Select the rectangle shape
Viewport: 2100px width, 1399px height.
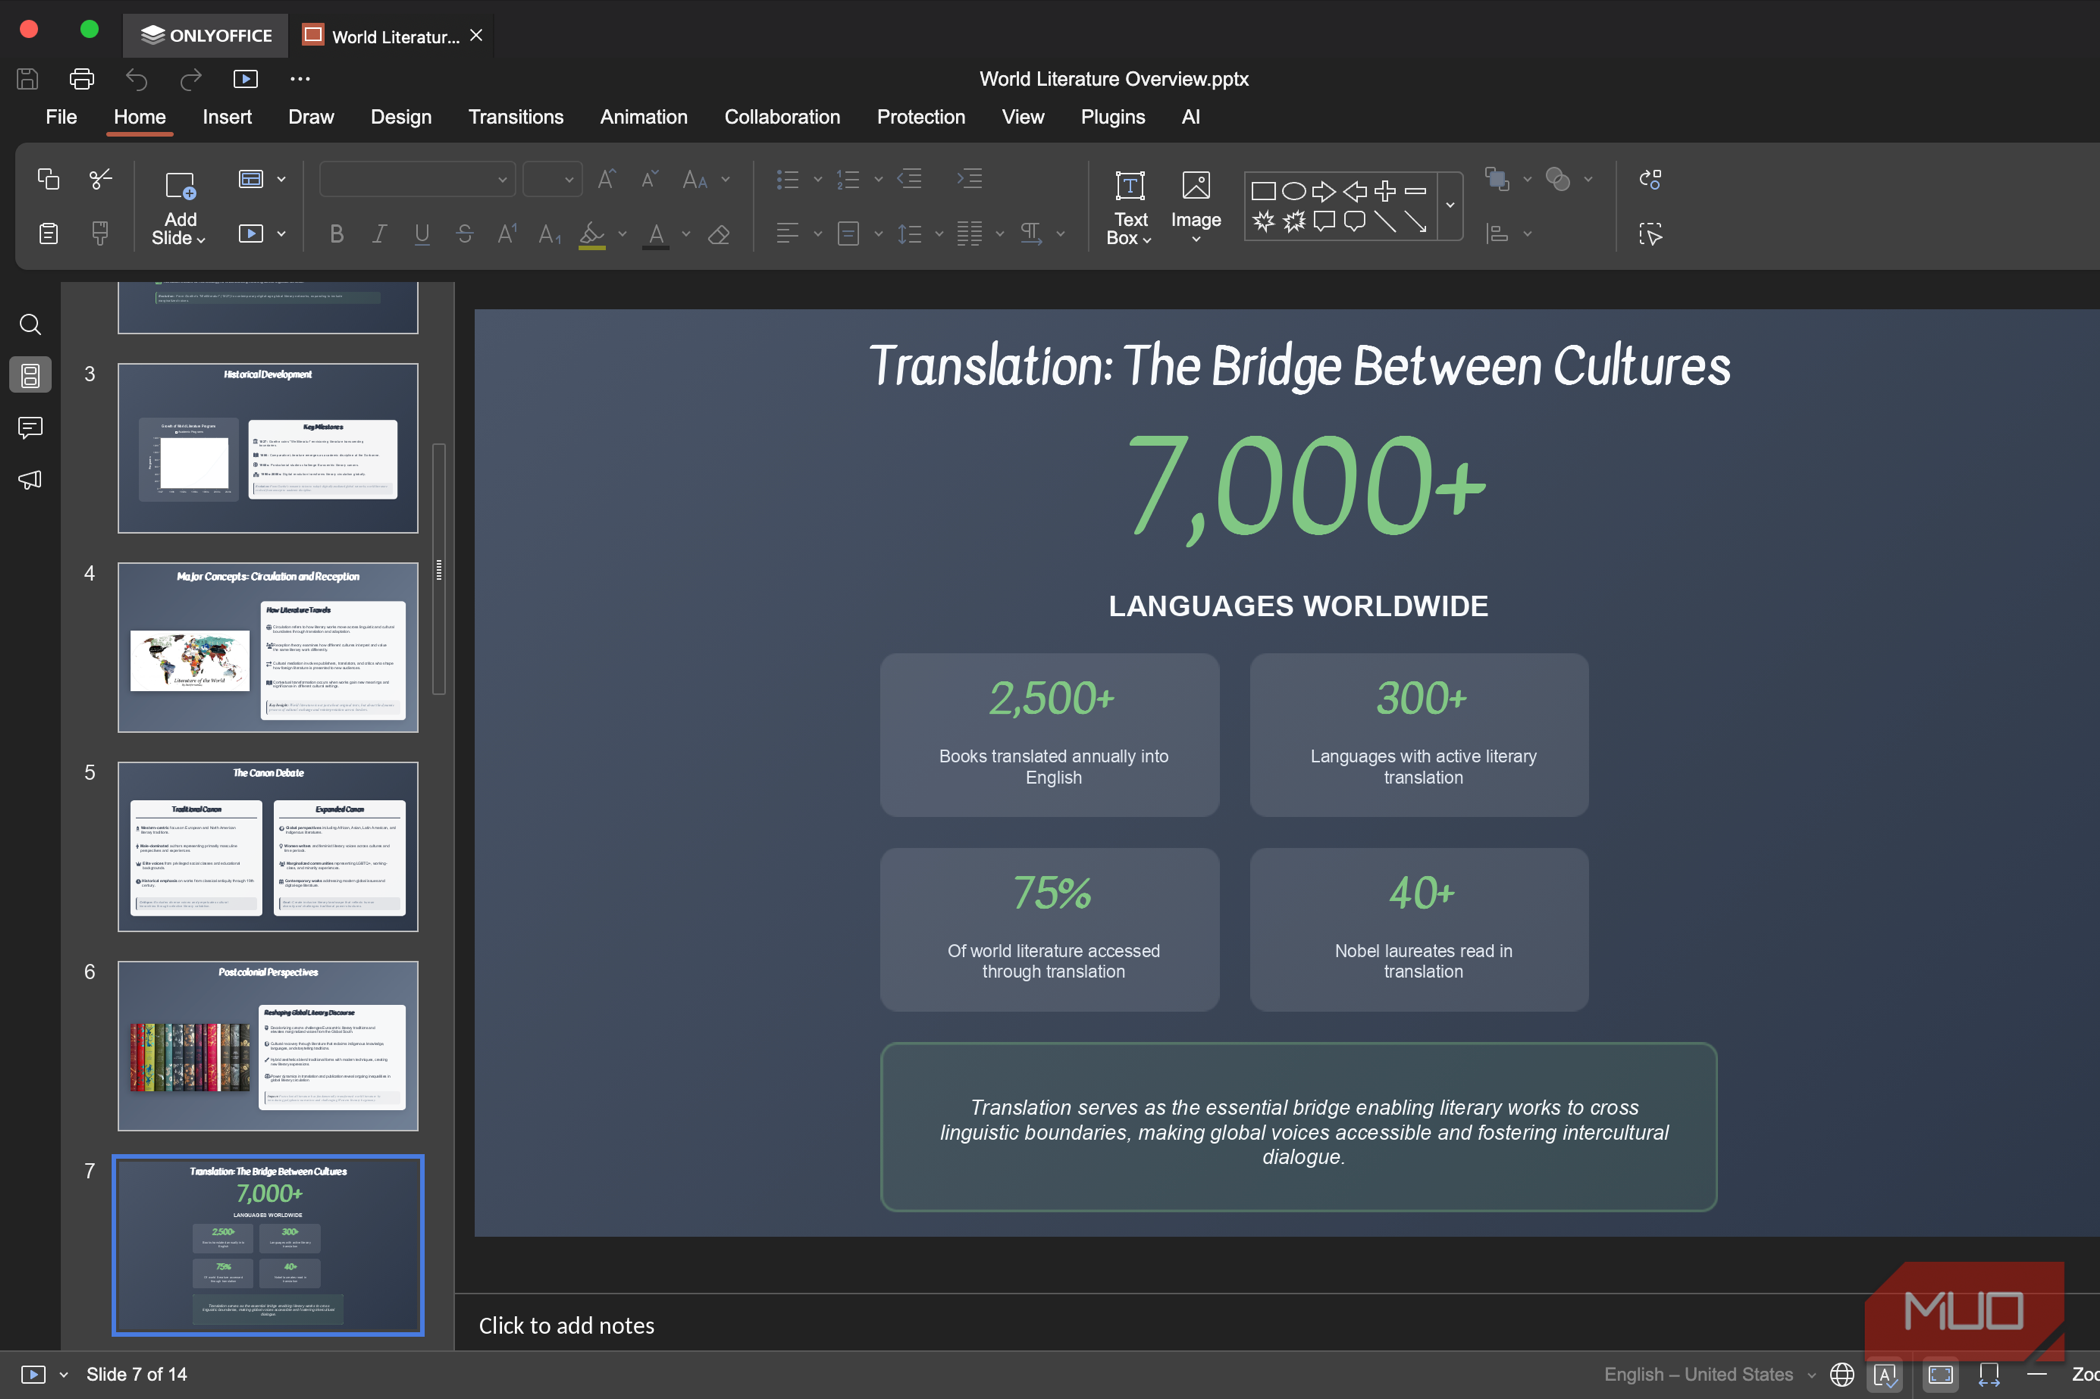click(x=1263, y=190)
